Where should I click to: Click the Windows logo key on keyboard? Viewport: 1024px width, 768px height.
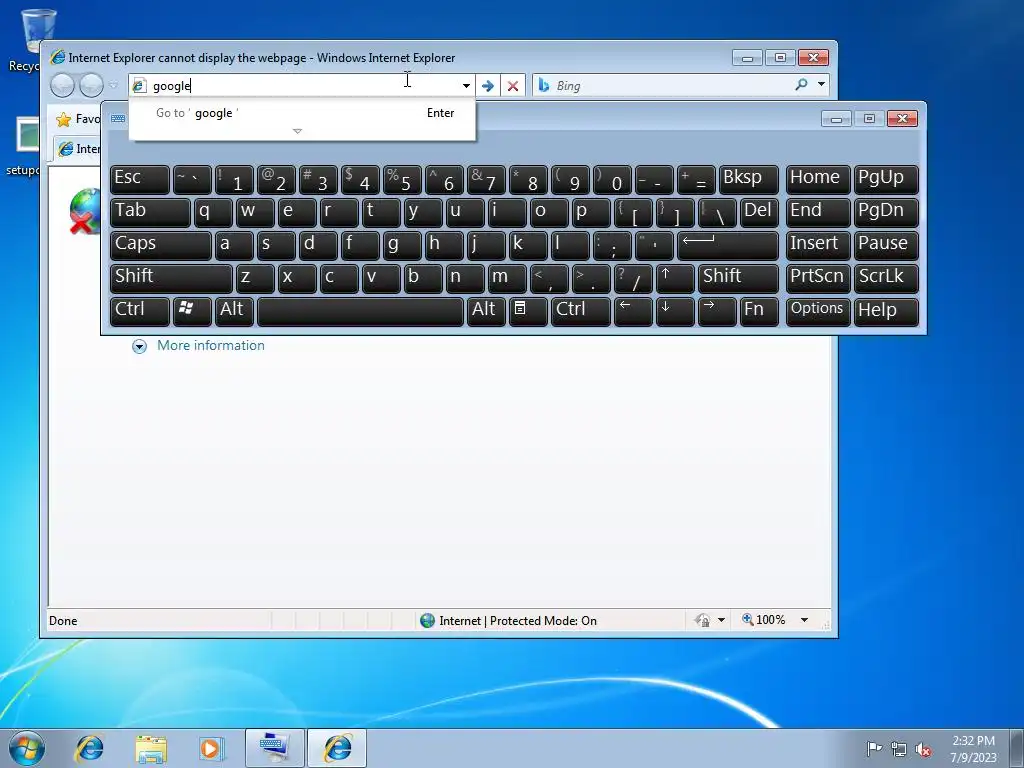click(192, 310)
